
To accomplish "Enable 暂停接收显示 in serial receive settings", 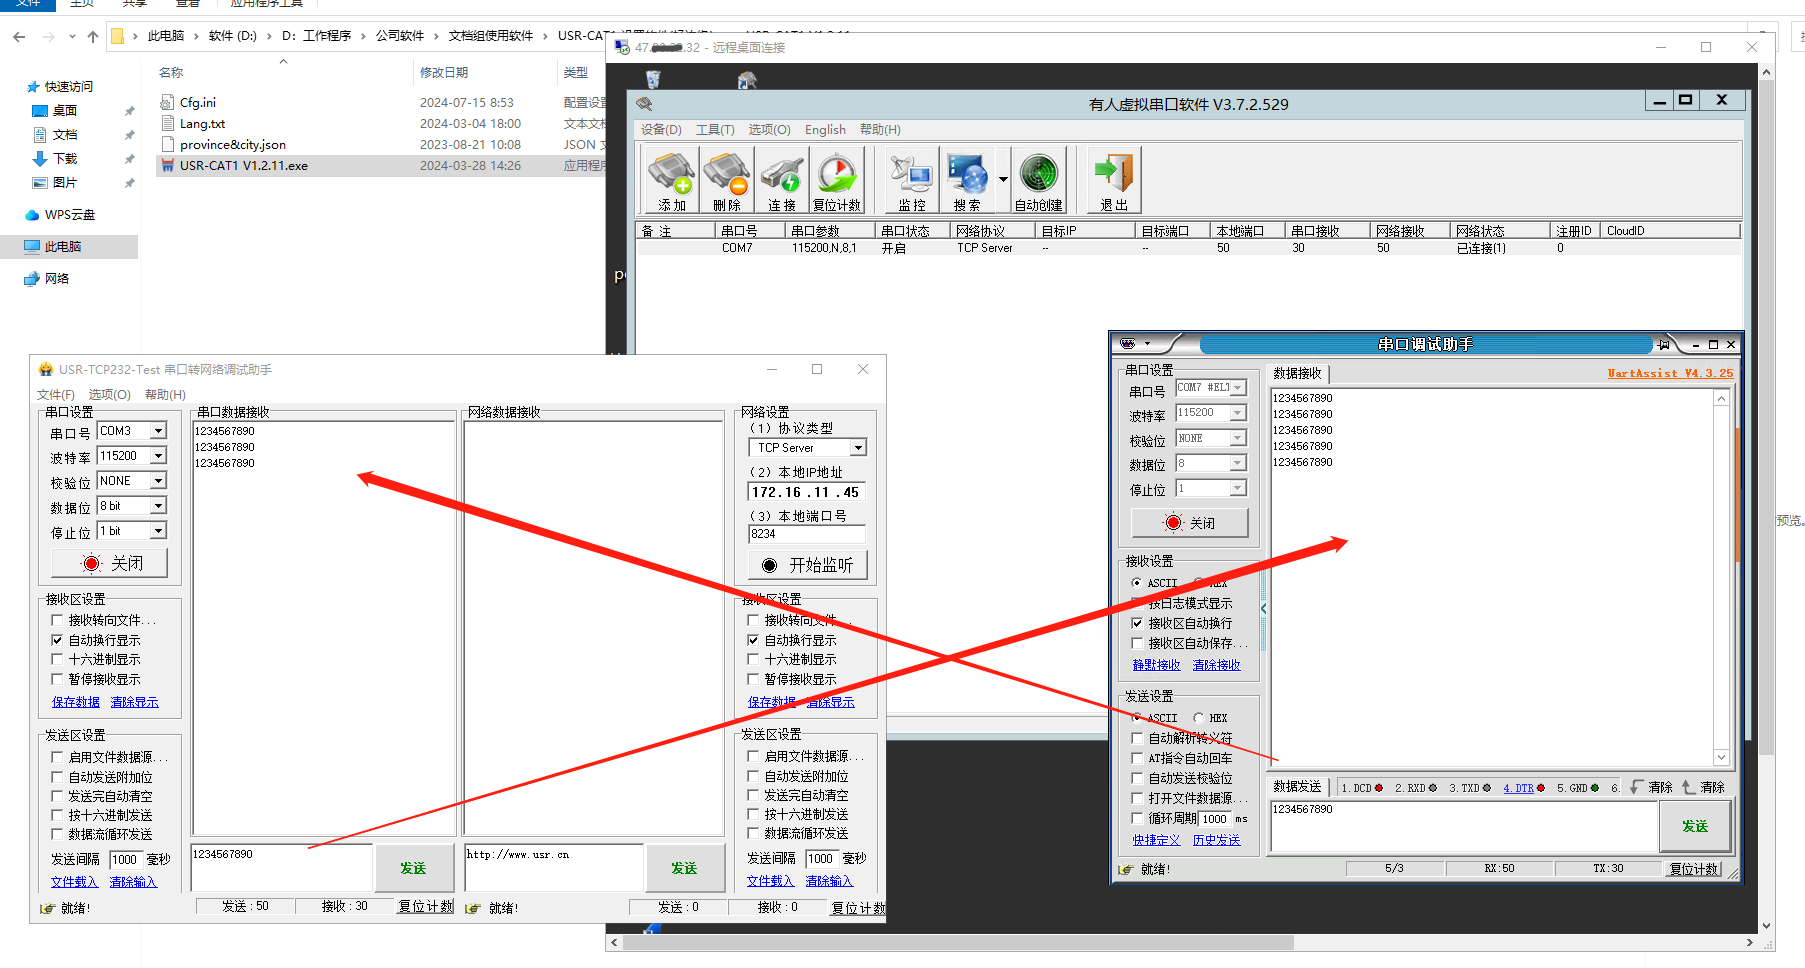I will coord(57,679).
